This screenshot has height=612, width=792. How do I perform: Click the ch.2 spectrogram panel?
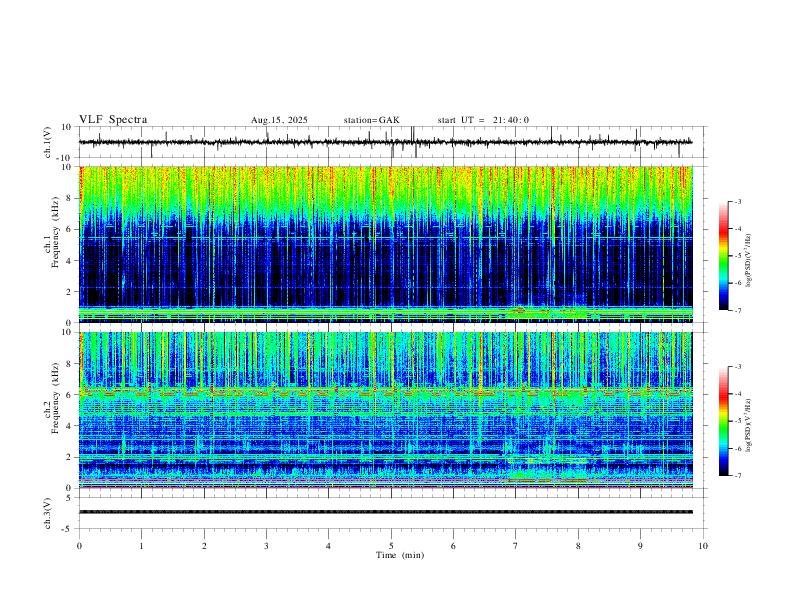click(x=386, y=410)
